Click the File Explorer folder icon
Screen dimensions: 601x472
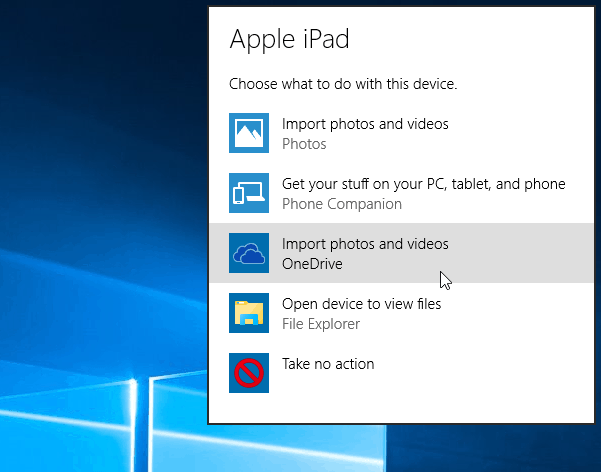click(249, 313)
